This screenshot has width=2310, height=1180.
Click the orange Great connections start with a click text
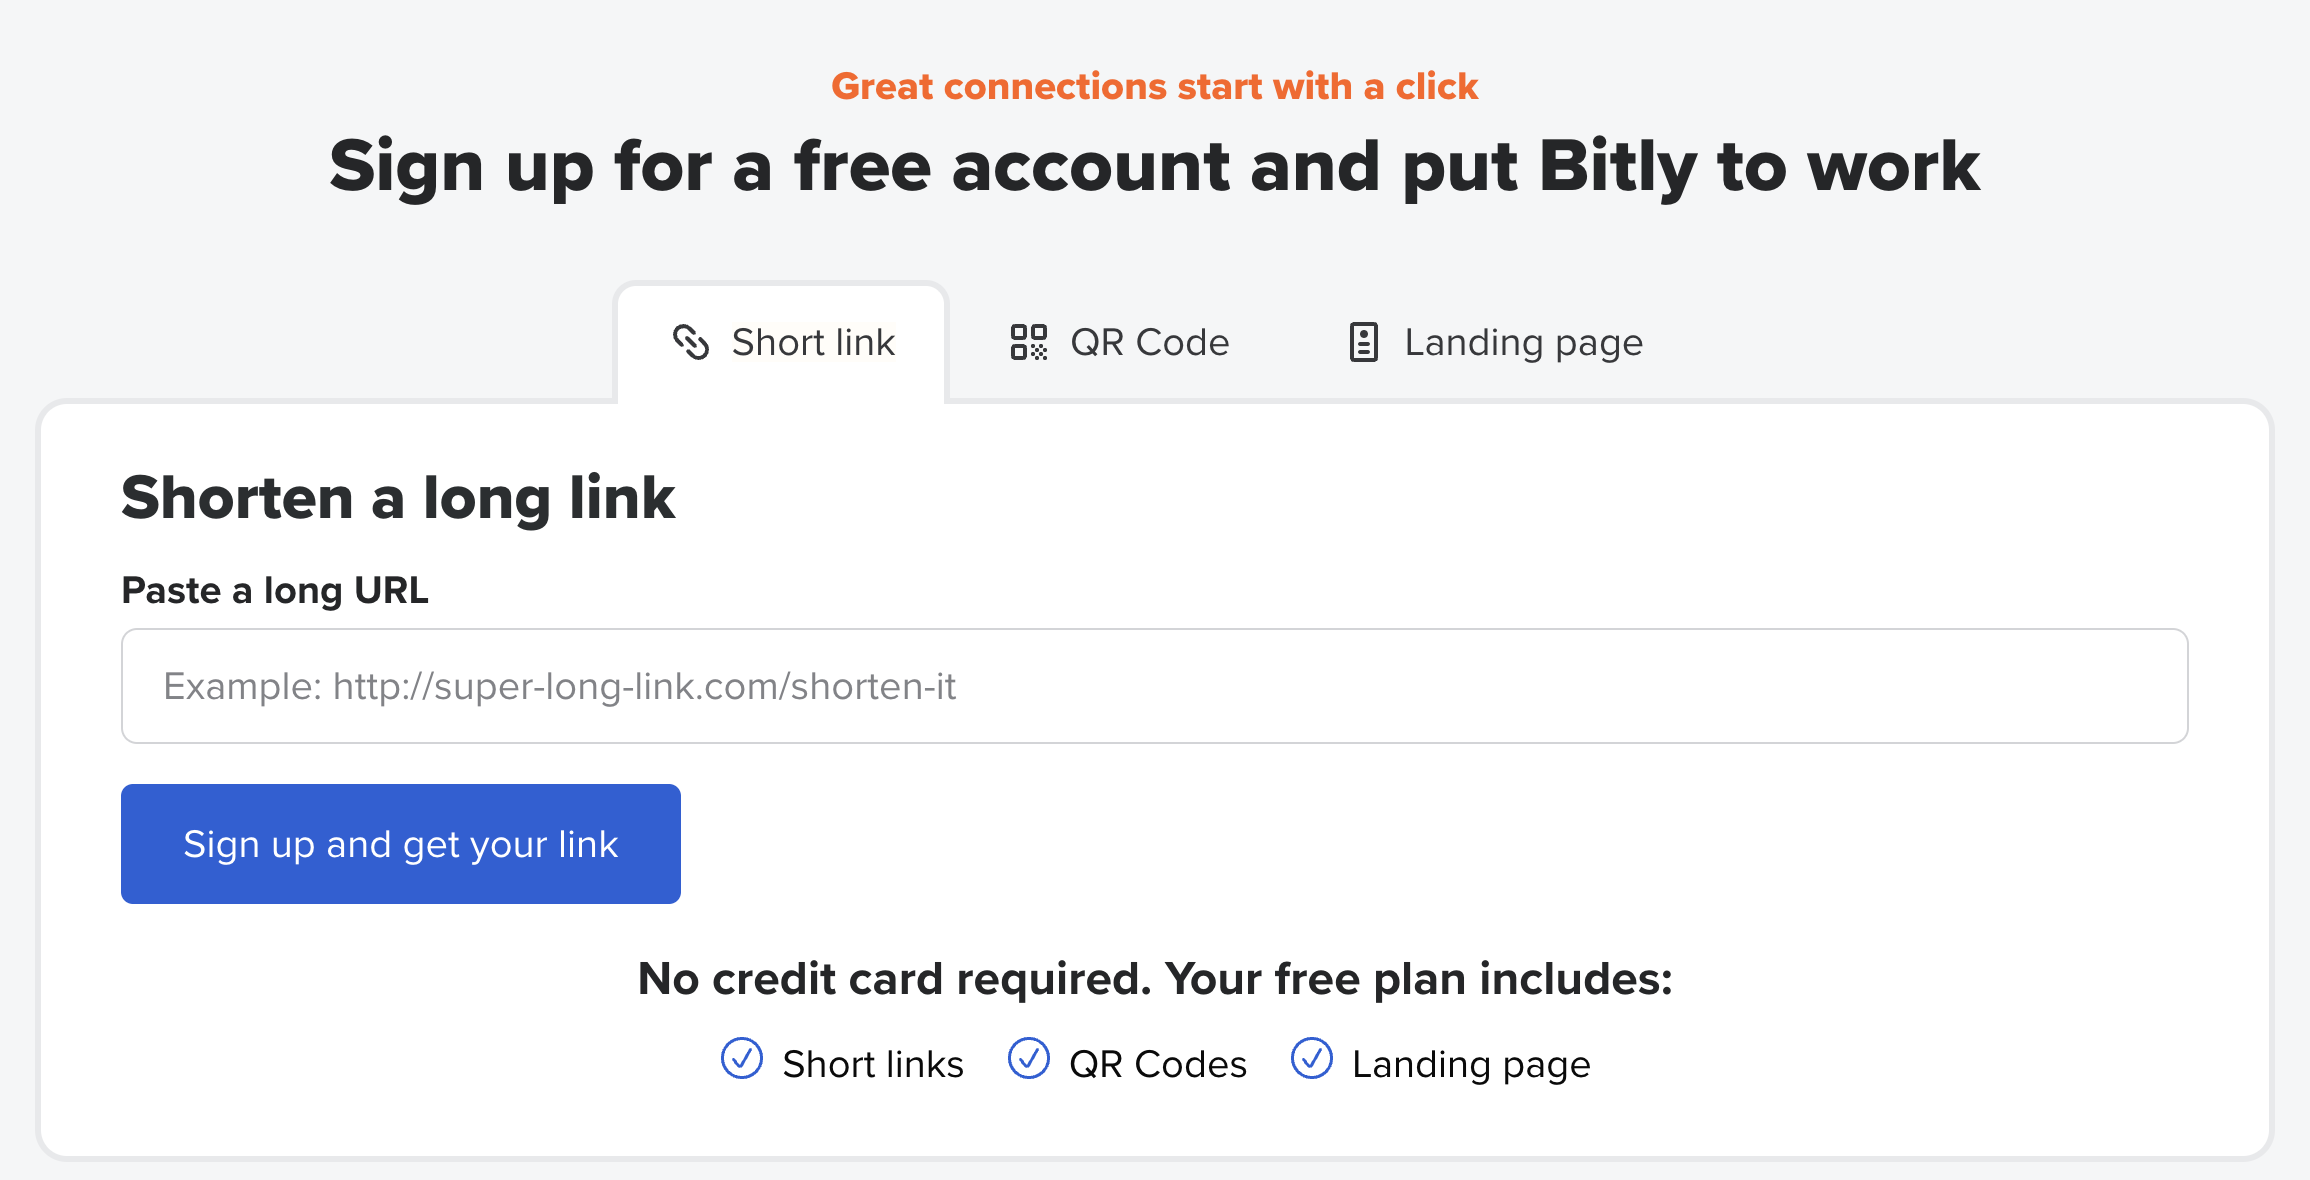1154,86
